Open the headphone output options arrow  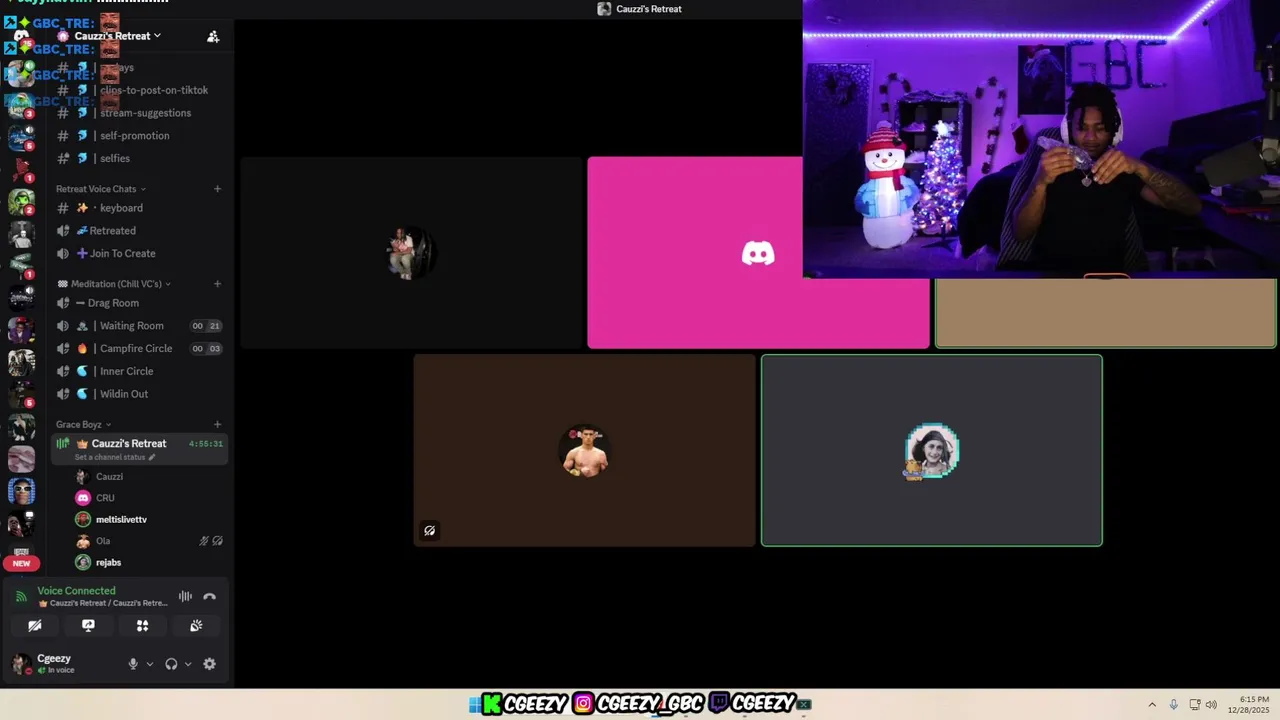coord(188,664)
